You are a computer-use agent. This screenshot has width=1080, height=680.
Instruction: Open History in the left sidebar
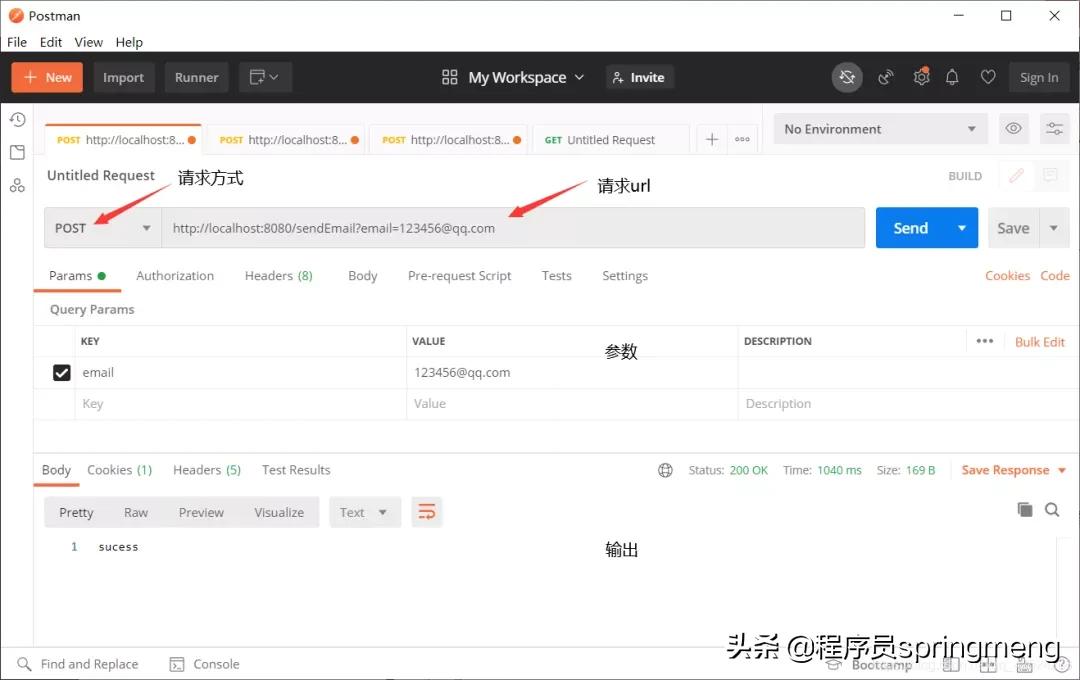(x=16, y=118)
